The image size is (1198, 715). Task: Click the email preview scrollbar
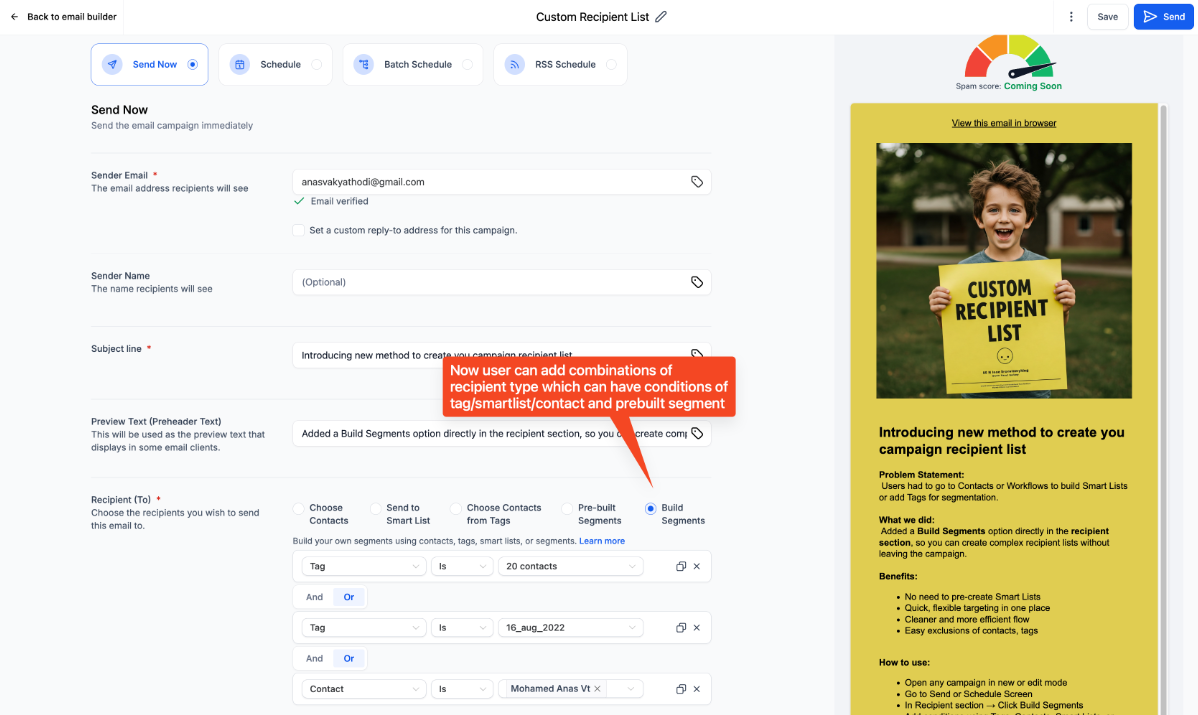(x=1162, y=300)
